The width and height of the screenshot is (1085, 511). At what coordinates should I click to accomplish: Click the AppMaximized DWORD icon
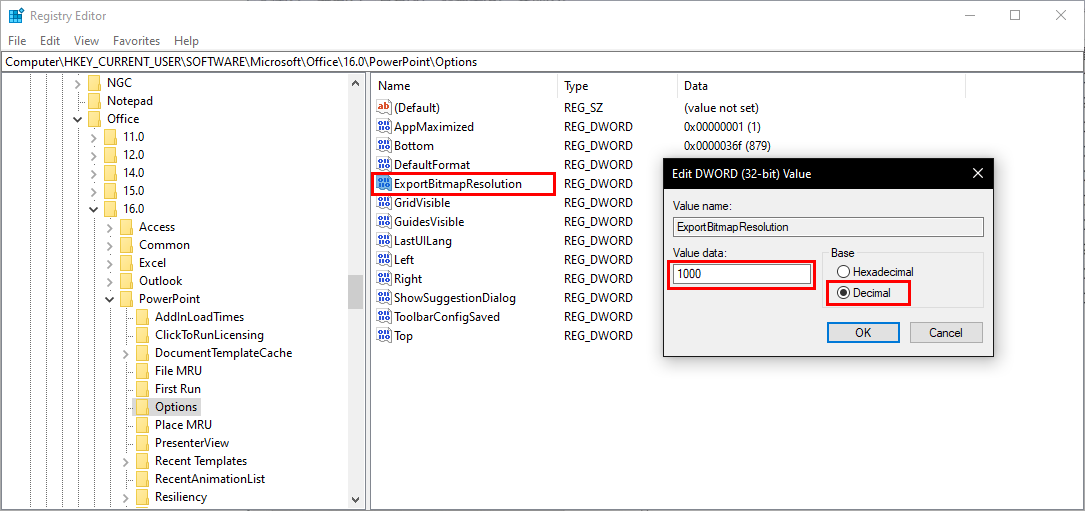[384, 127]
